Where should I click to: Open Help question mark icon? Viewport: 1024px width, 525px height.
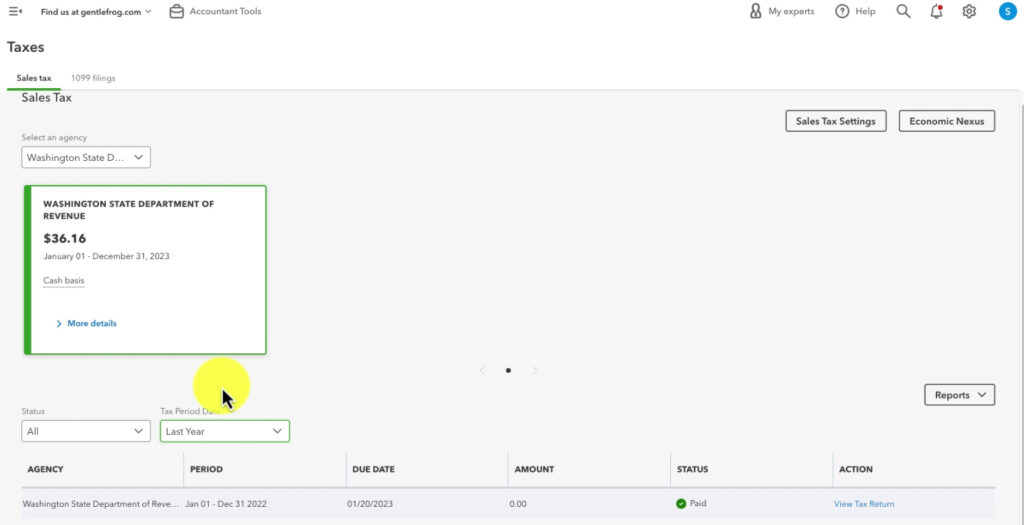coord(842,12)
